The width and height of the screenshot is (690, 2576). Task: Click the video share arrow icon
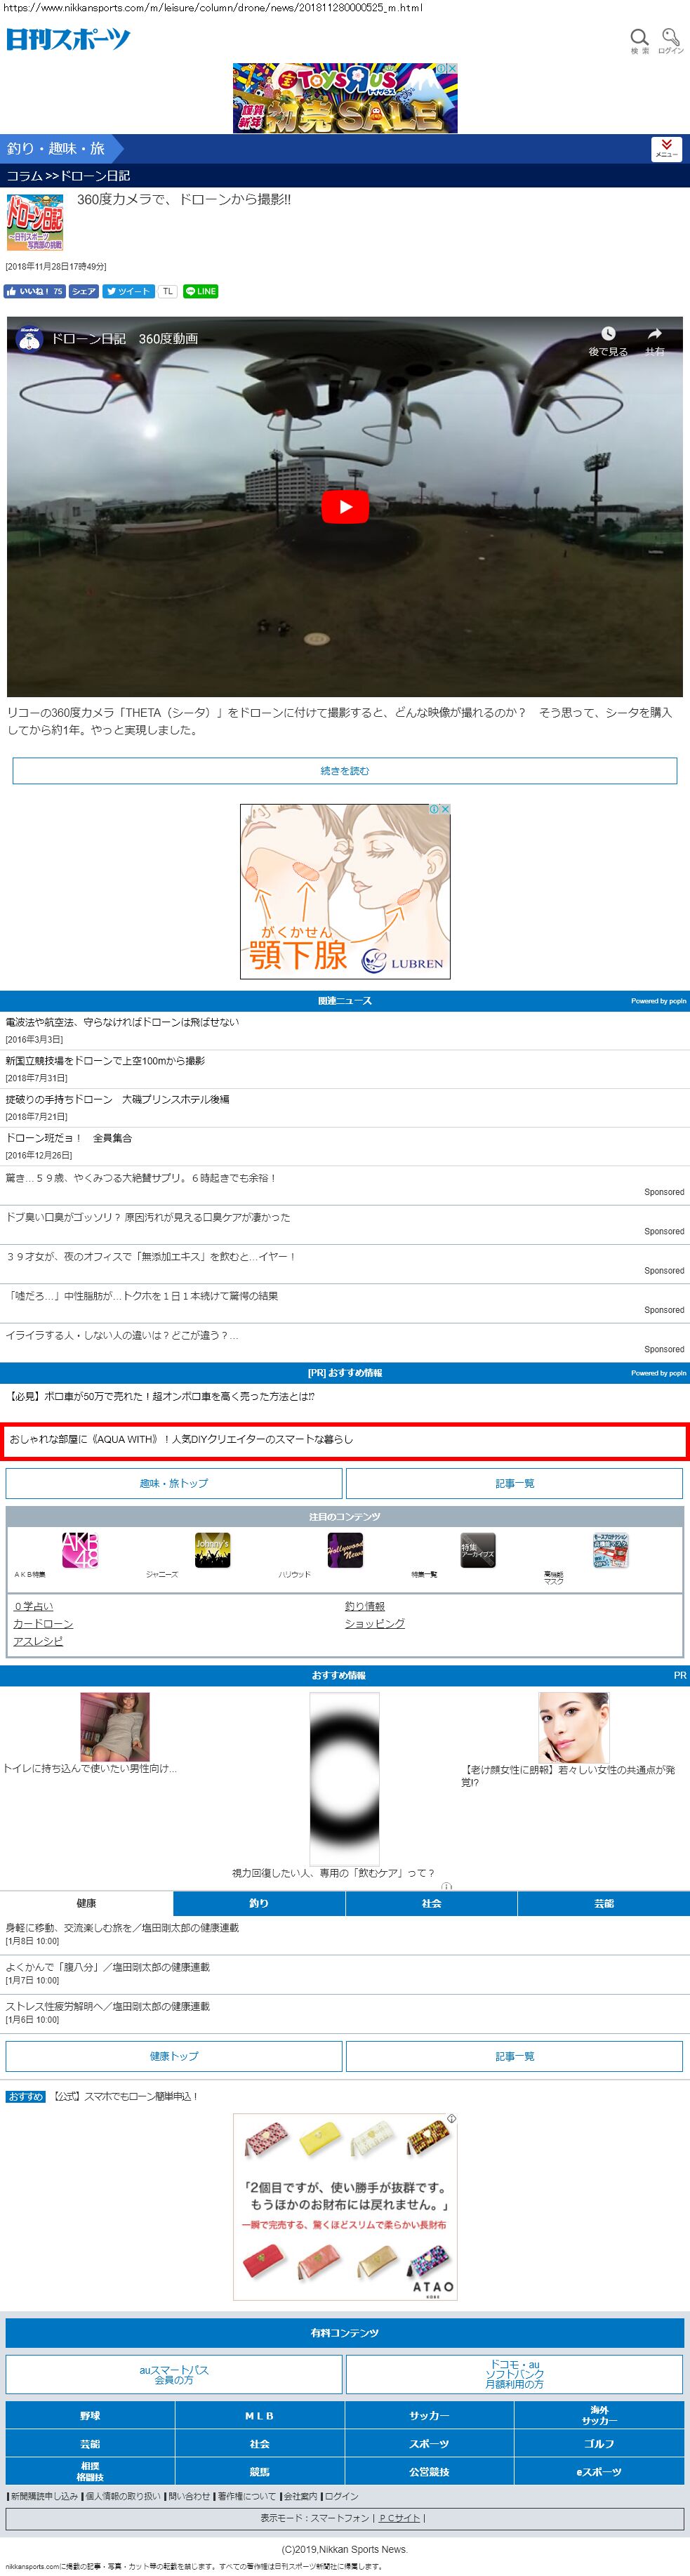655,334
